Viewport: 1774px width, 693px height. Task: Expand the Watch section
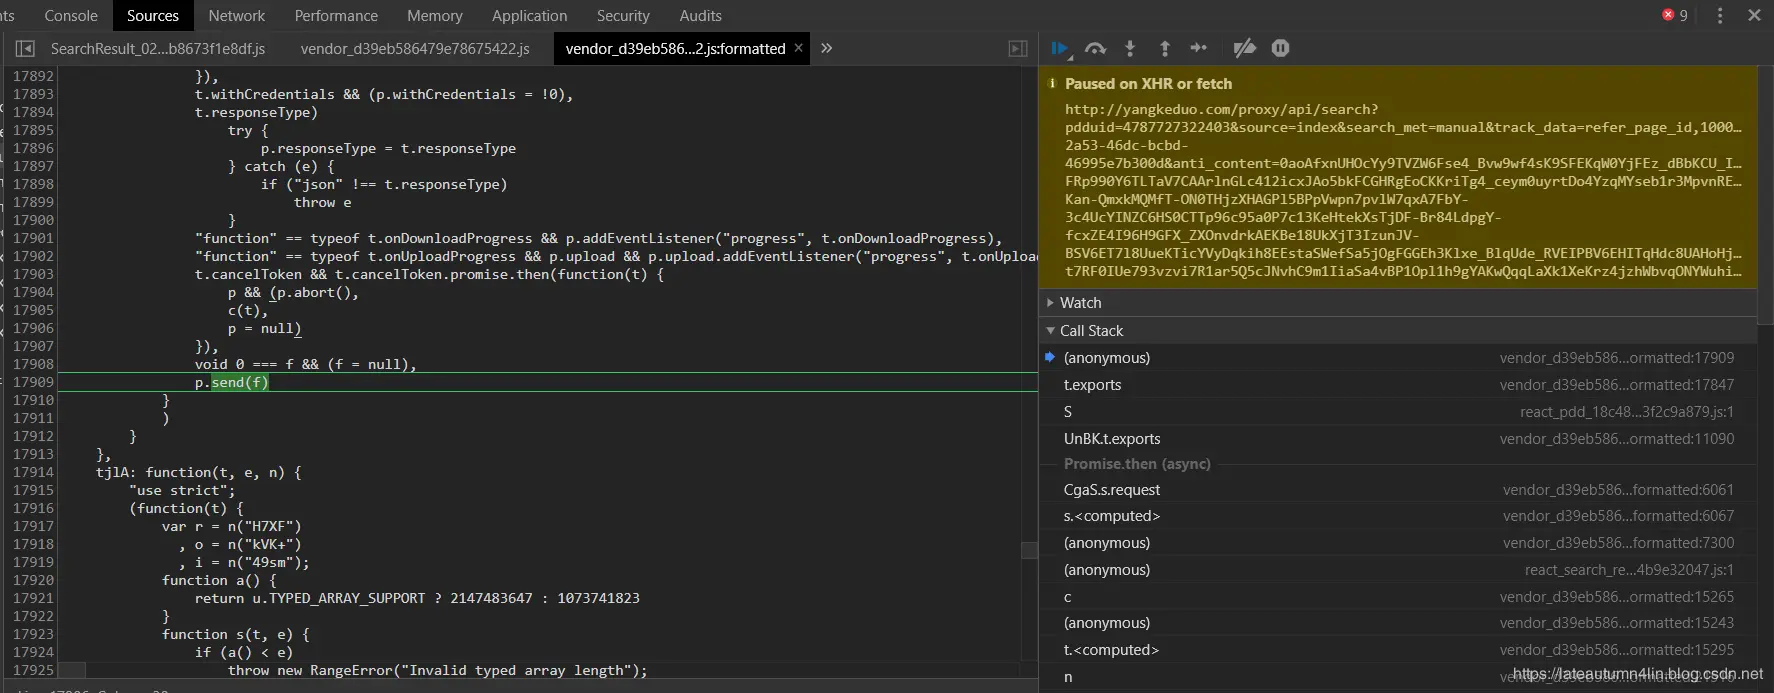click(1080, 303)
